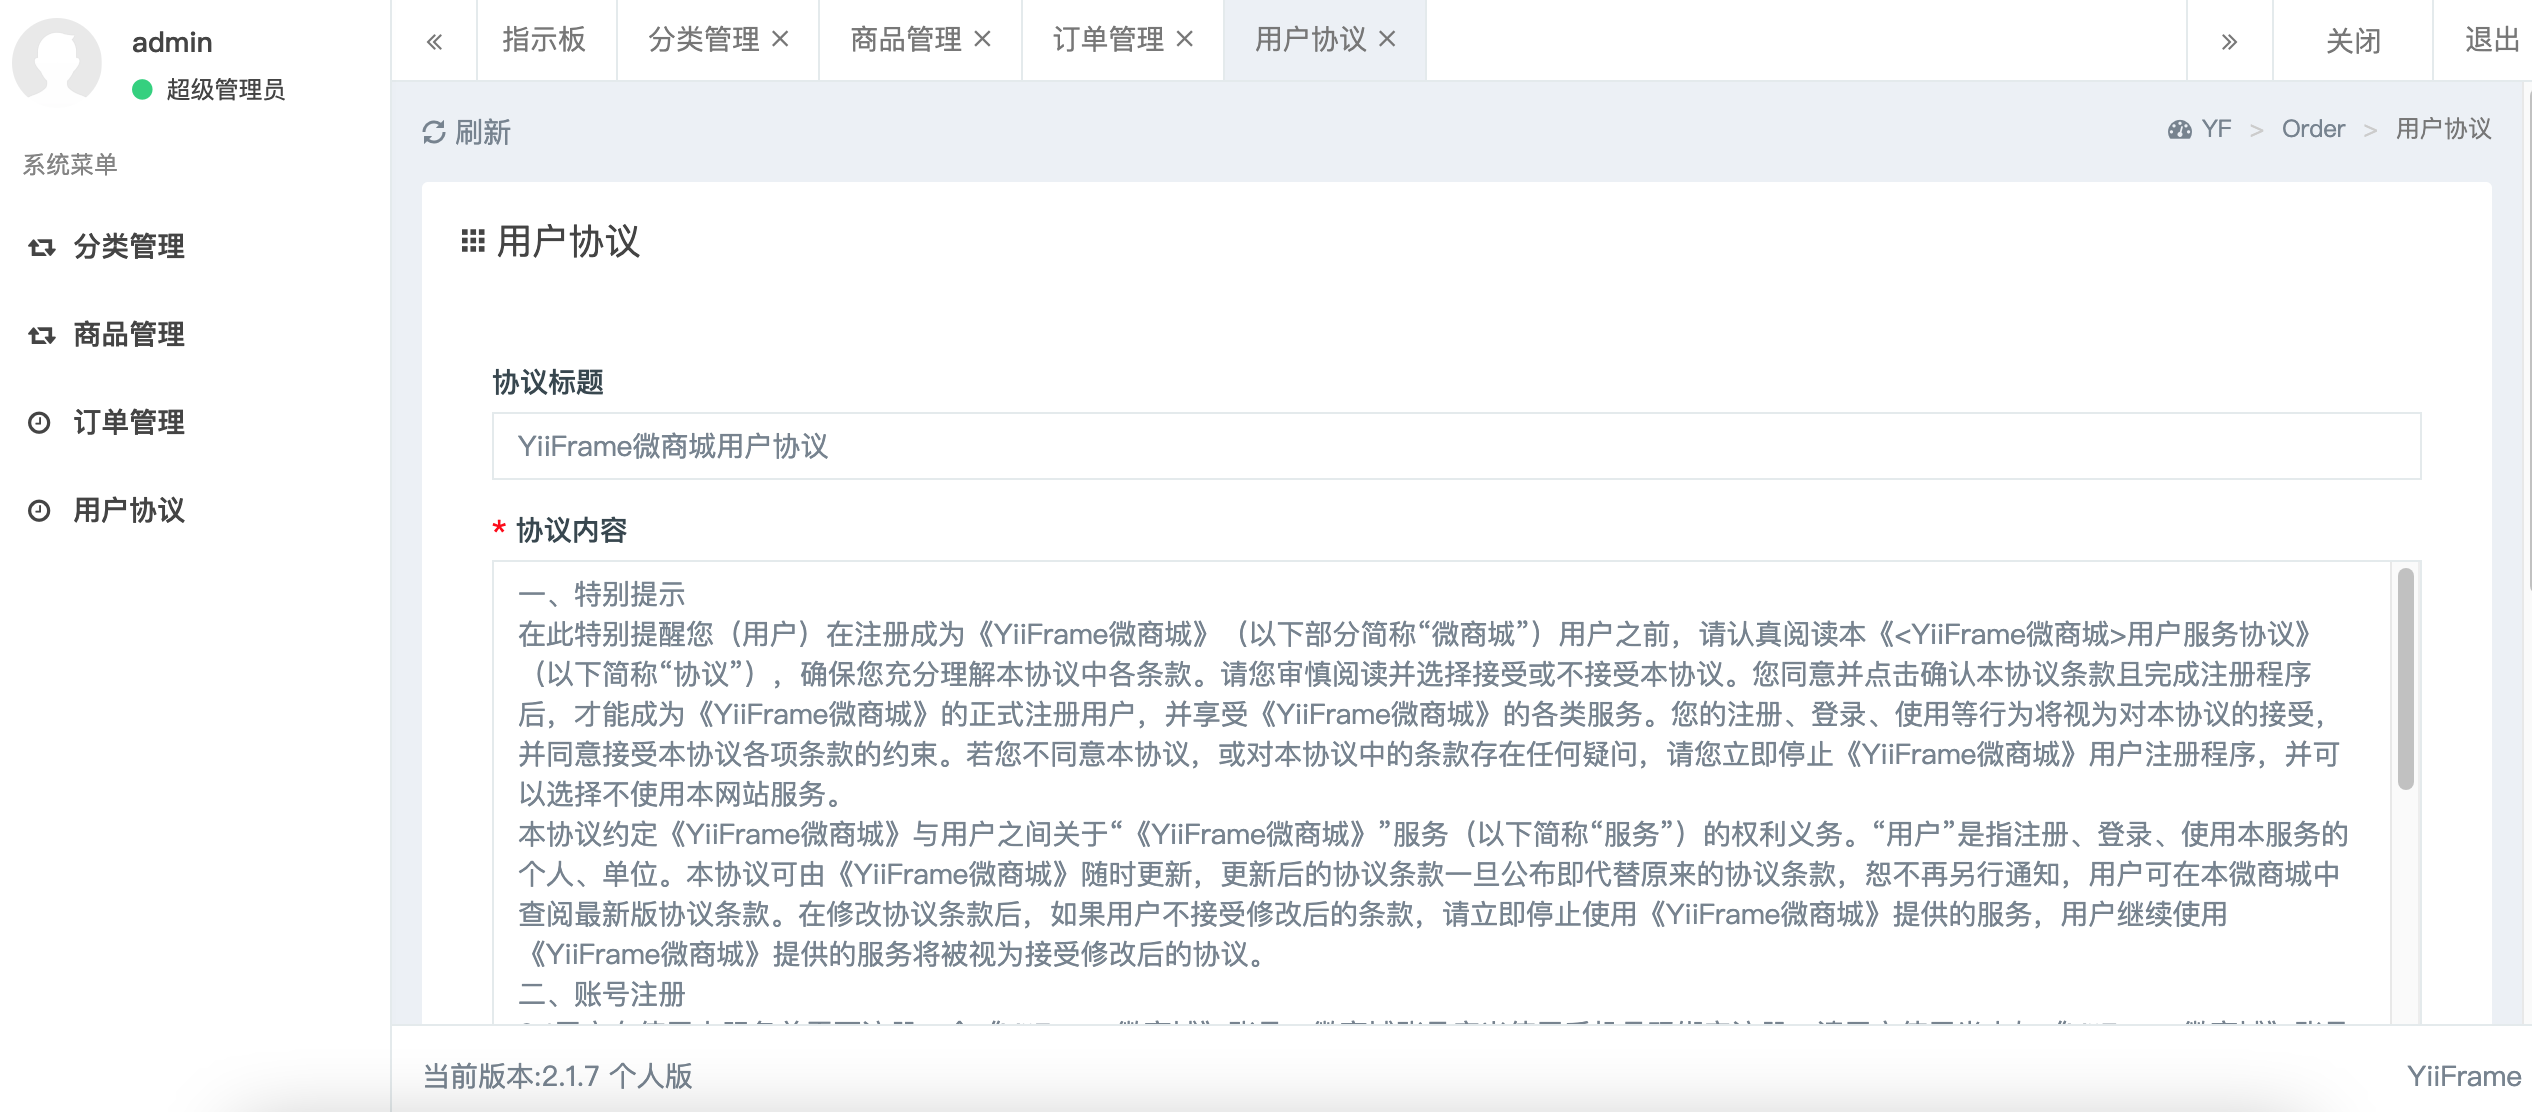Click the grid icon beside 用户协议 heading
Viewport: 2532px width, 1112px height.
click(472, 241)
